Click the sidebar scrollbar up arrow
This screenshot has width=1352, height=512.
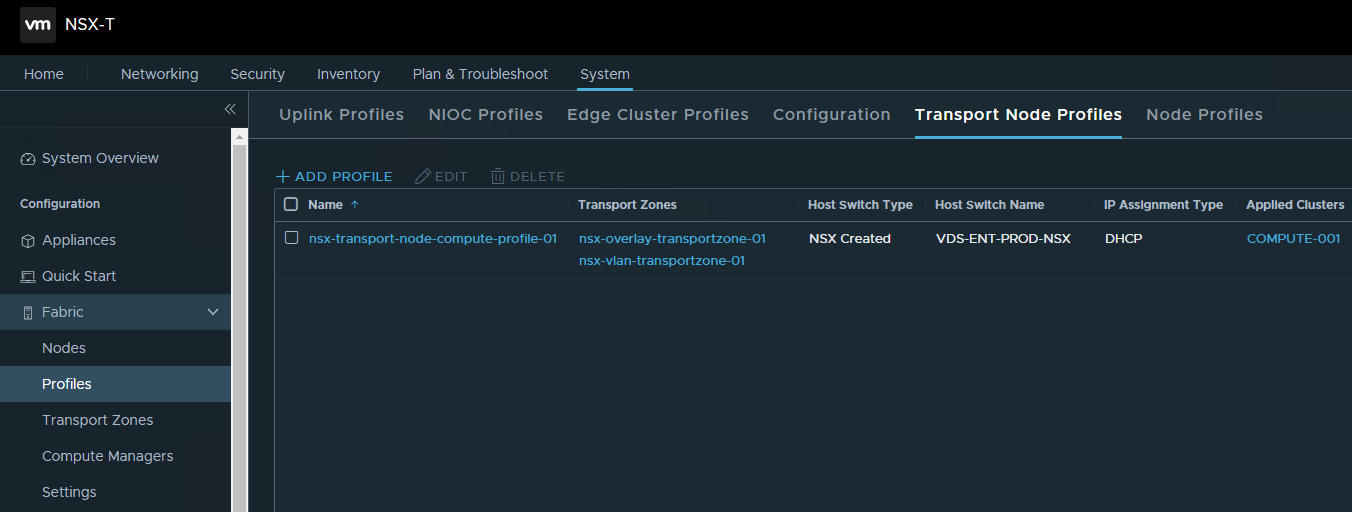point(239,135)
